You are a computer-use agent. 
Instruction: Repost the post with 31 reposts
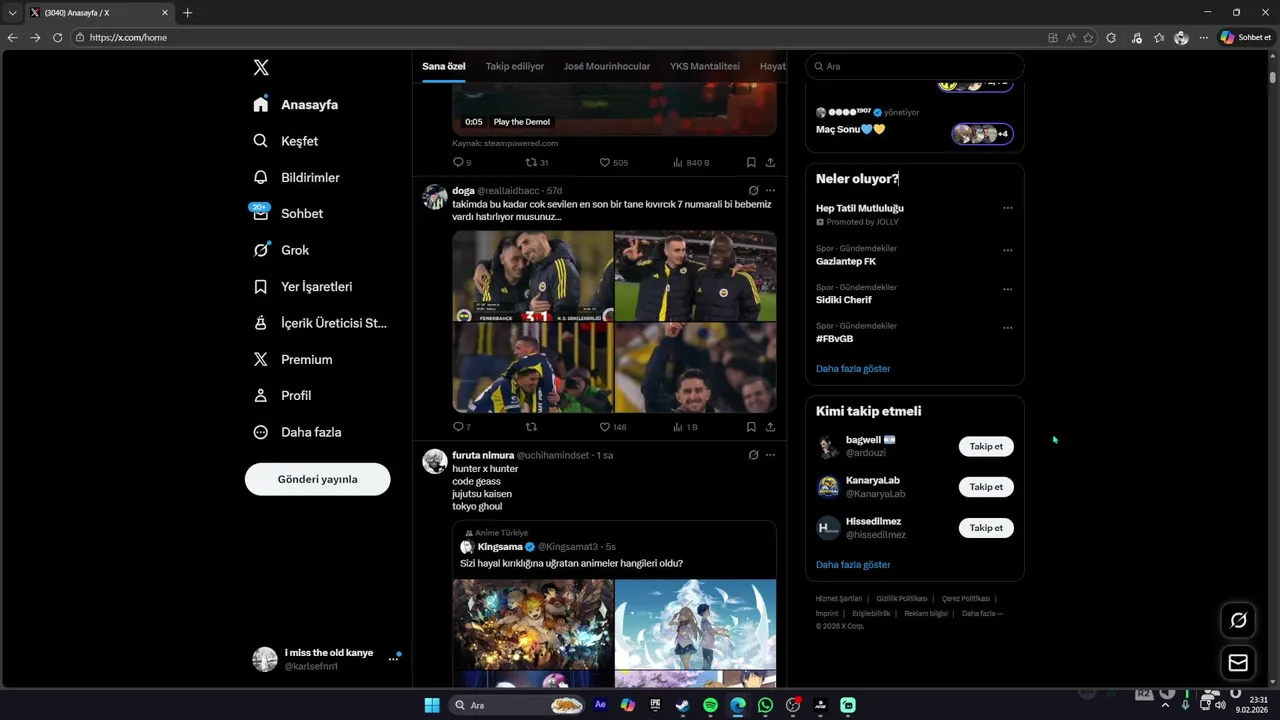click(x=537, y=162)
